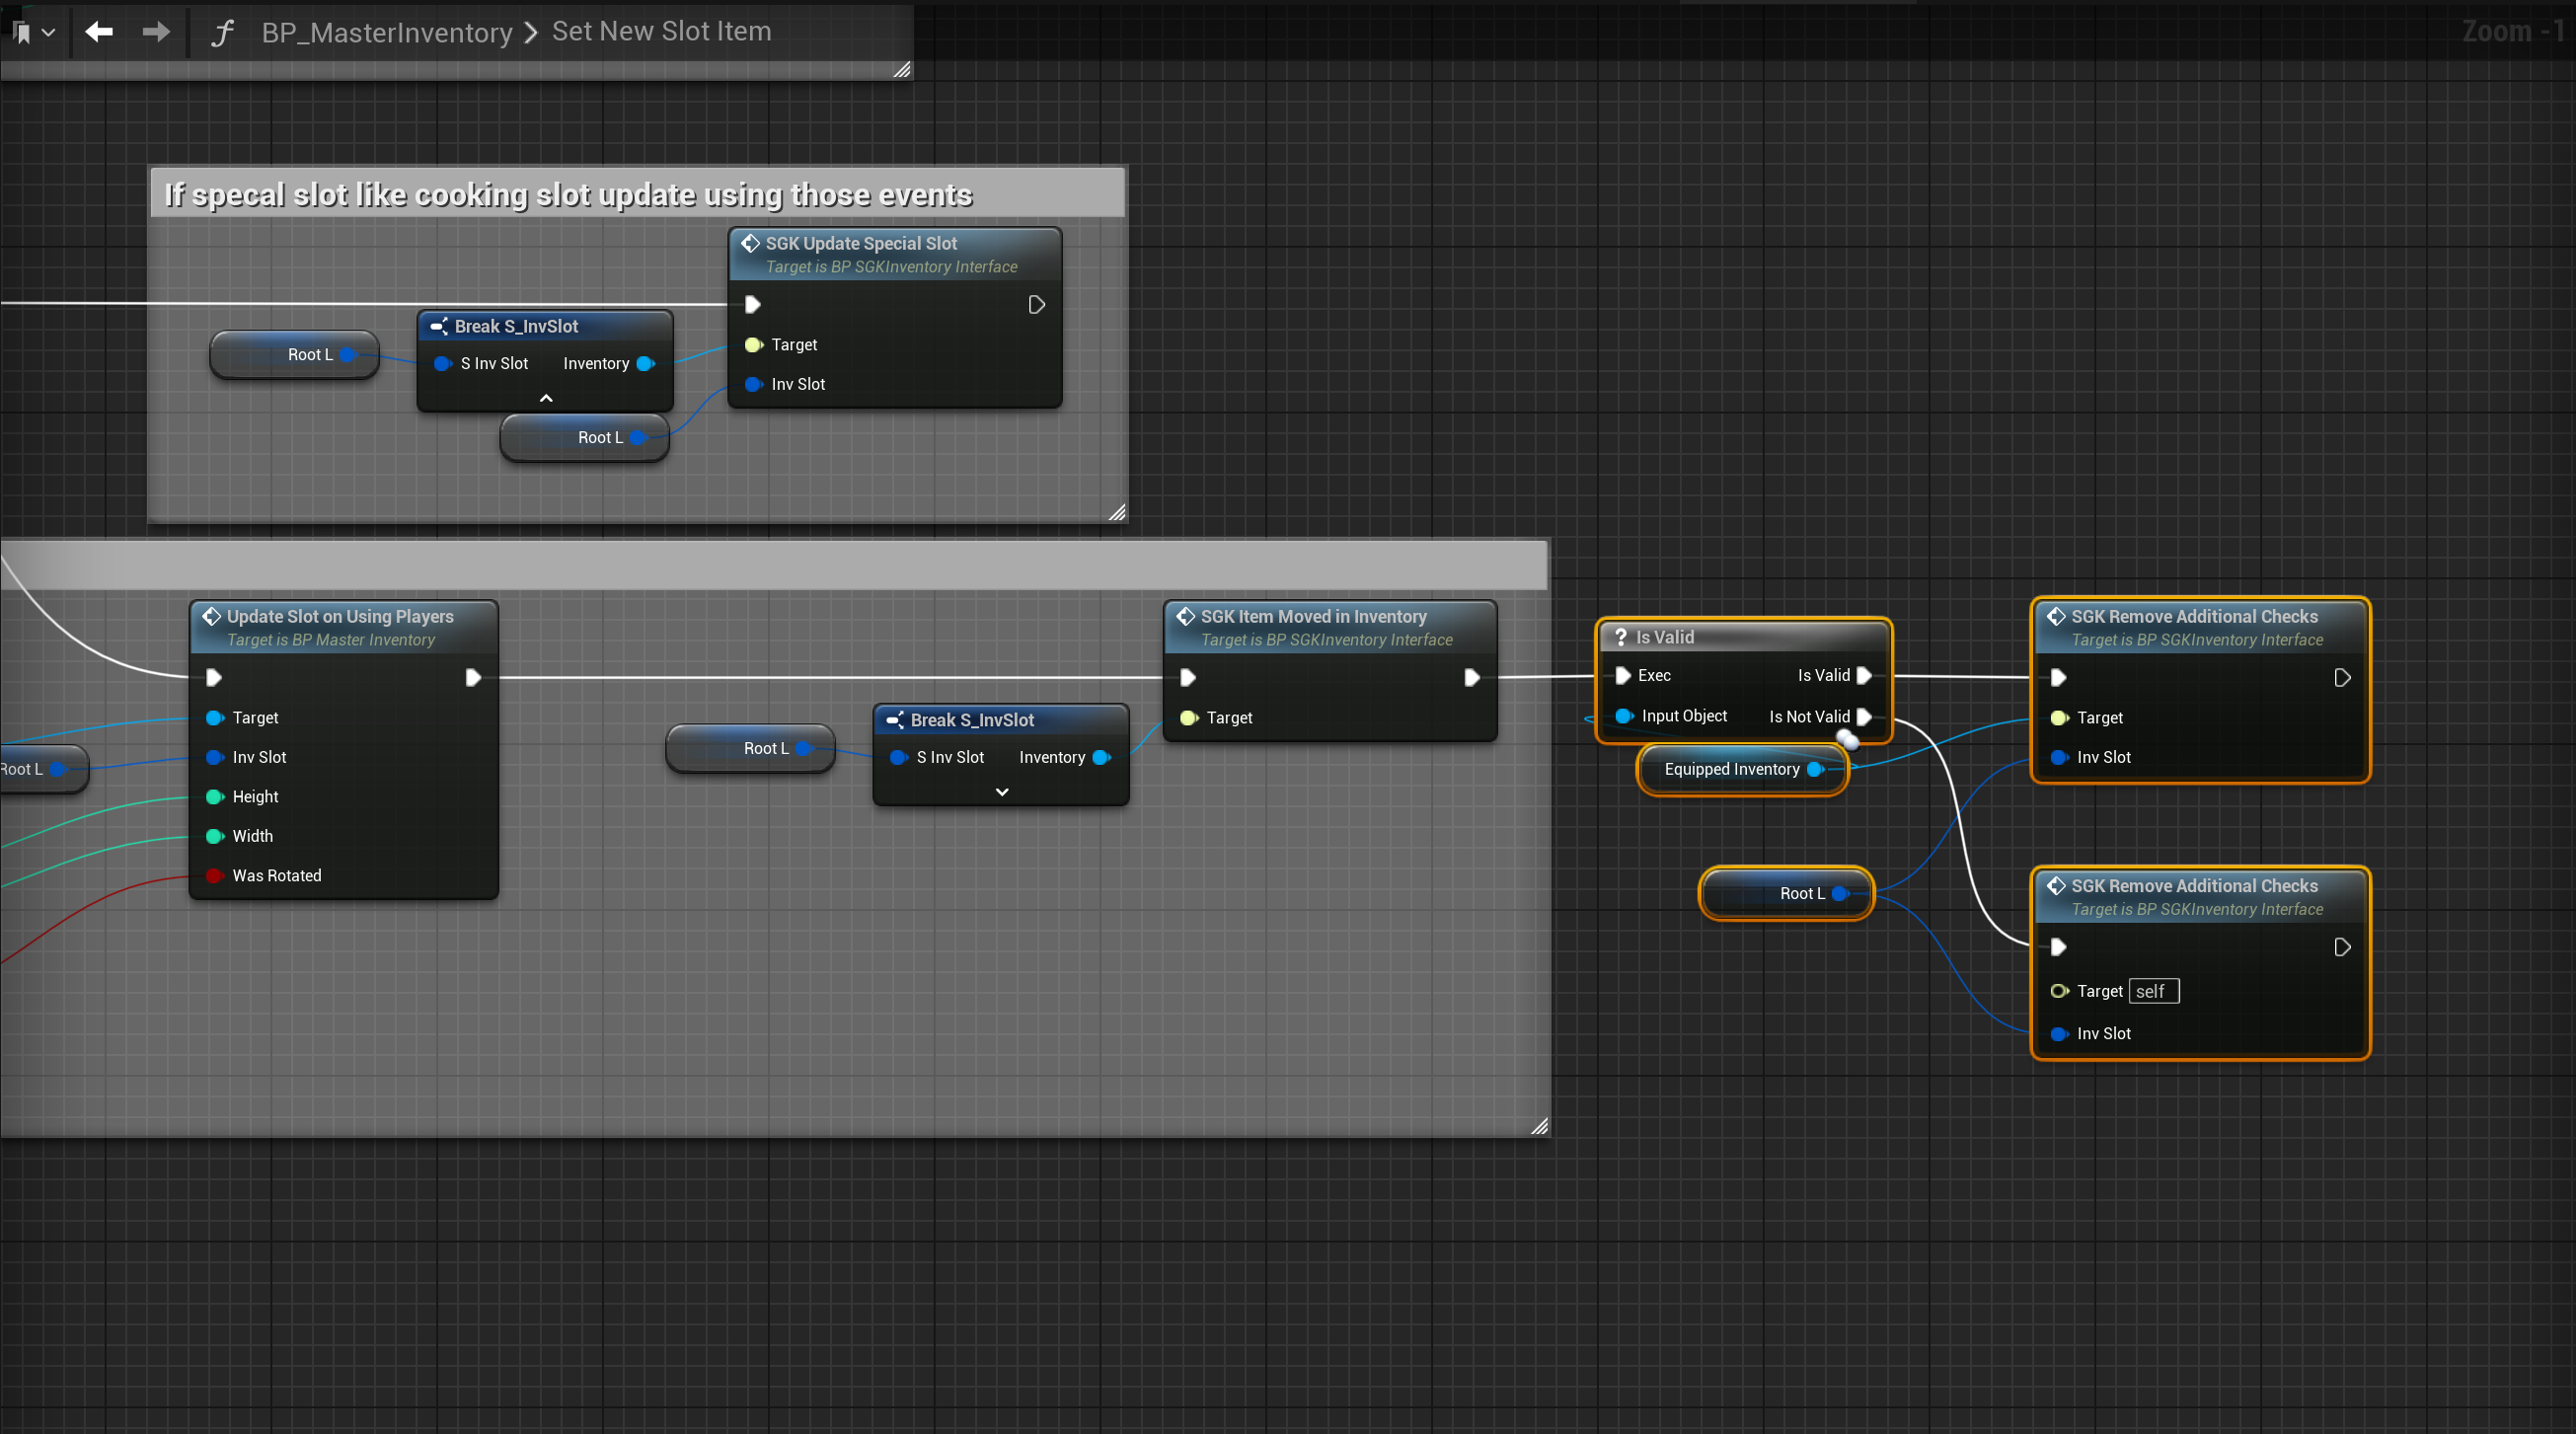
Task: Click the BP_MasterInventory breadcrumb
Action: (386, 32)
